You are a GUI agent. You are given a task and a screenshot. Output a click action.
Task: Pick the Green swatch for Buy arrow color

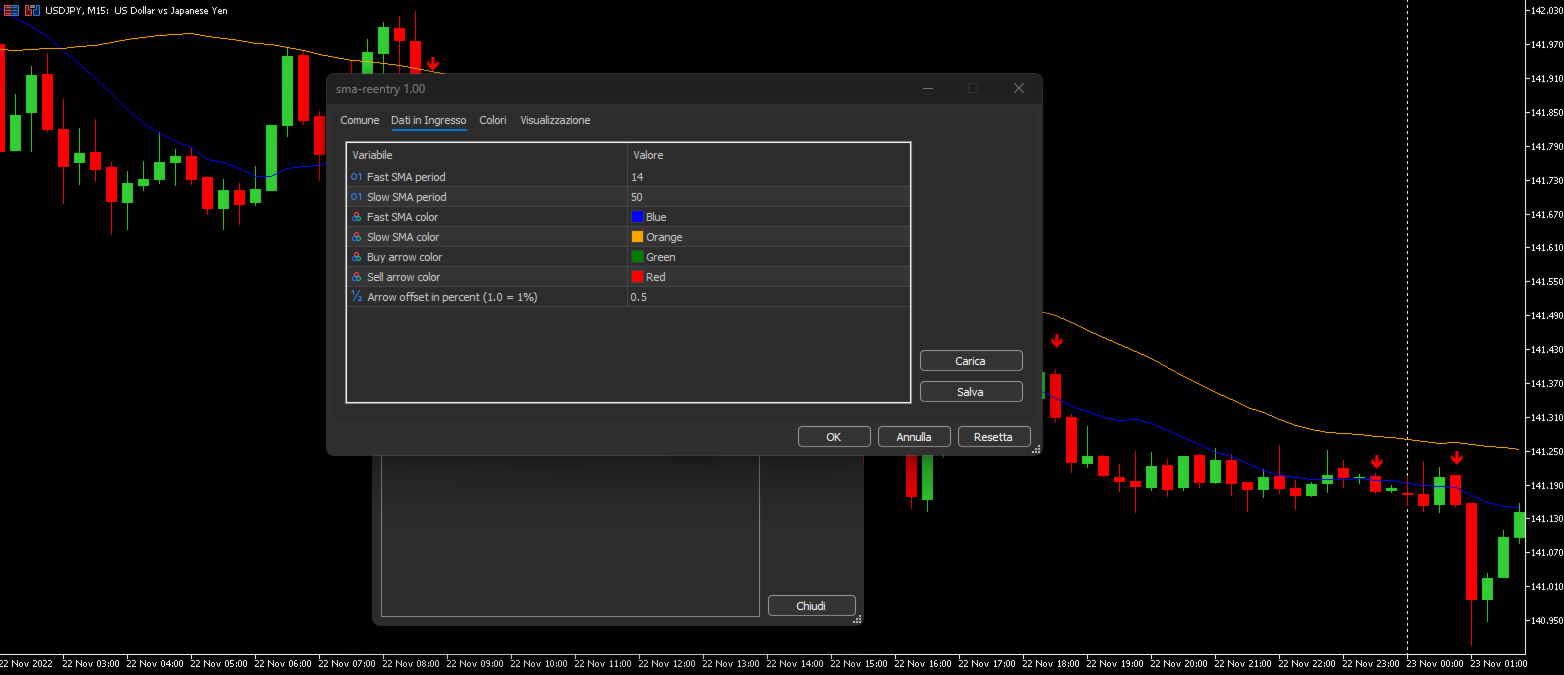tap(637, 257)
